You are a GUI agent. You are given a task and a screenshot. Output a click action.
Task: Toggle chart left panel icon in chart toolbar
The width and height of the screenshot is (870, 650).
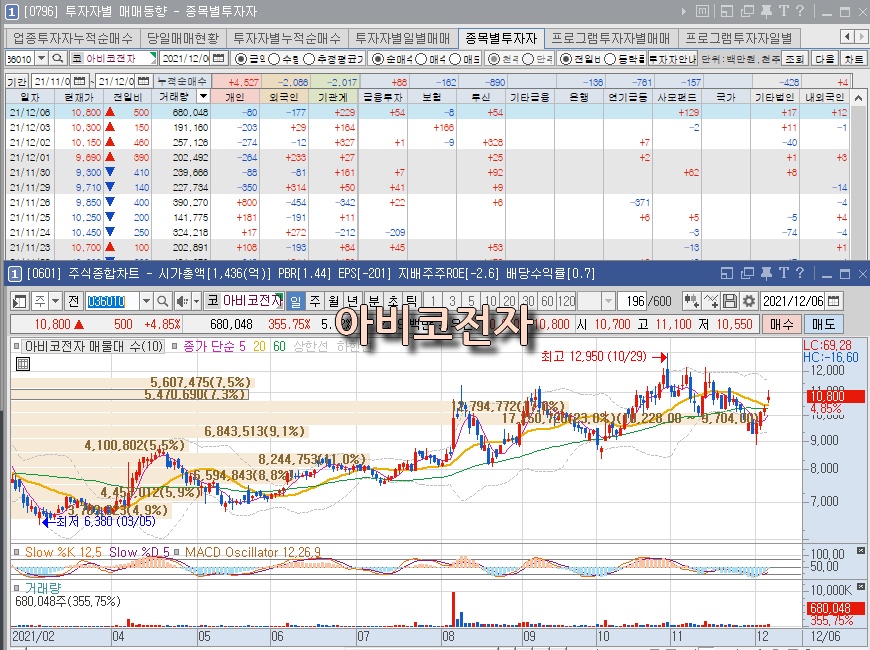pyautogui.click(x=19, y=301)
